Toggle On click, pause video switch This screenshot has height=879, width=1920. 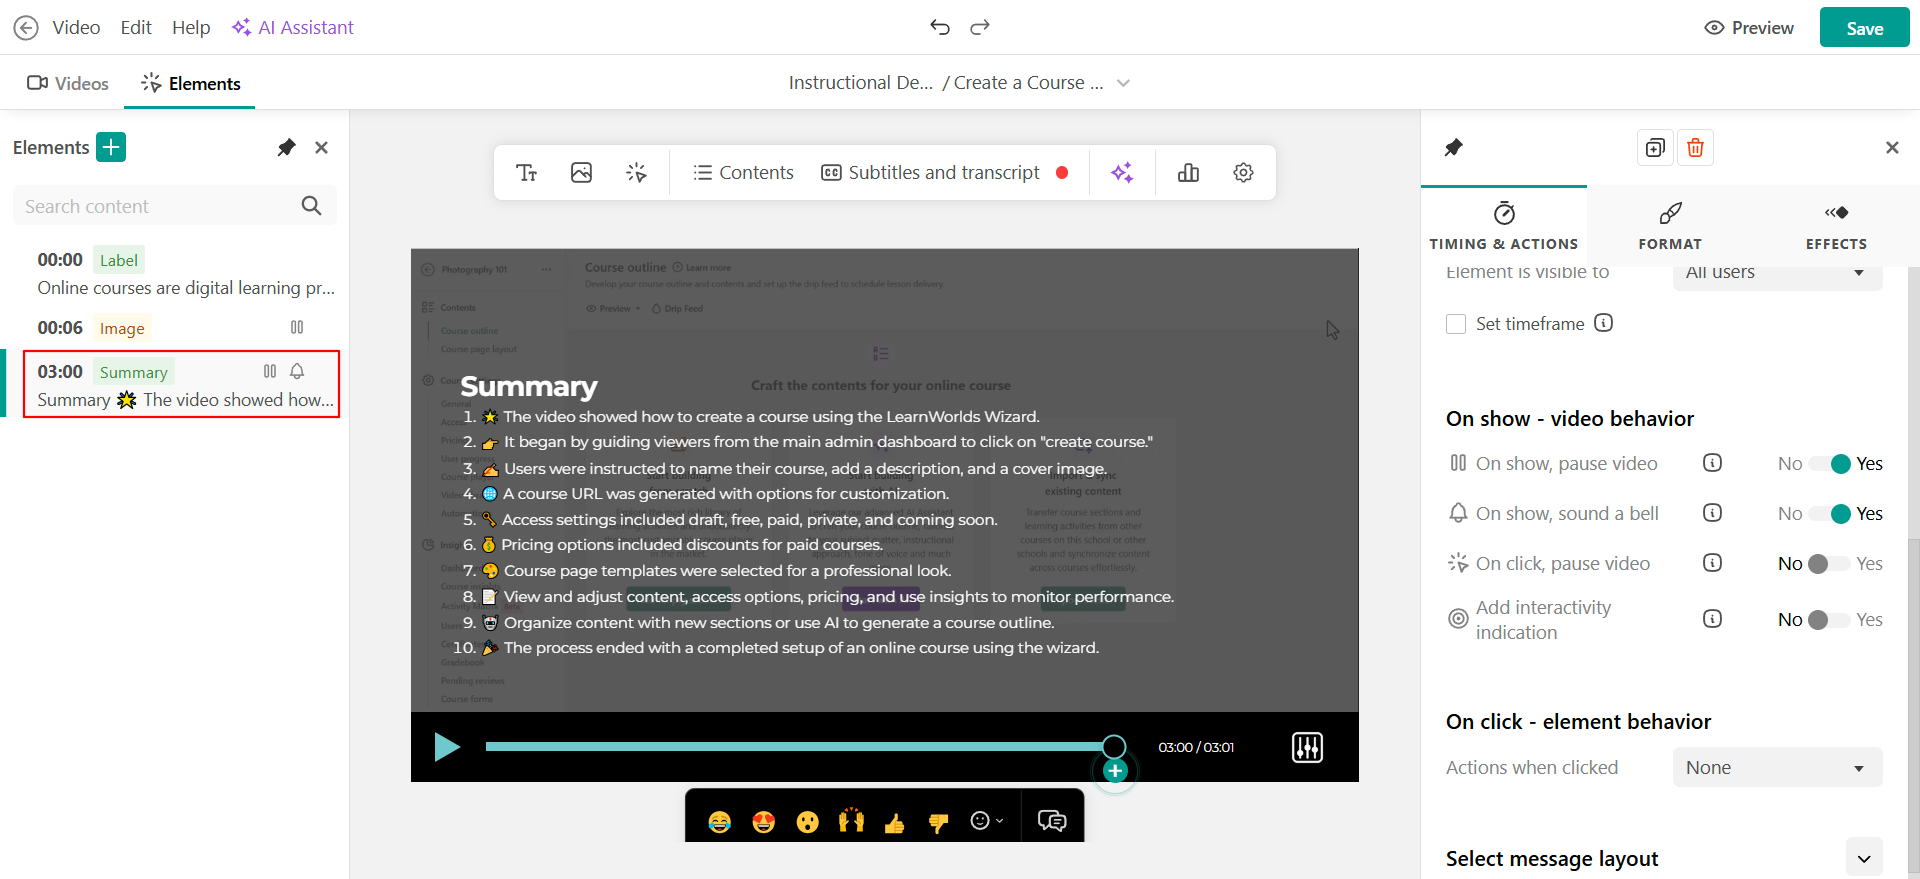1830,564
